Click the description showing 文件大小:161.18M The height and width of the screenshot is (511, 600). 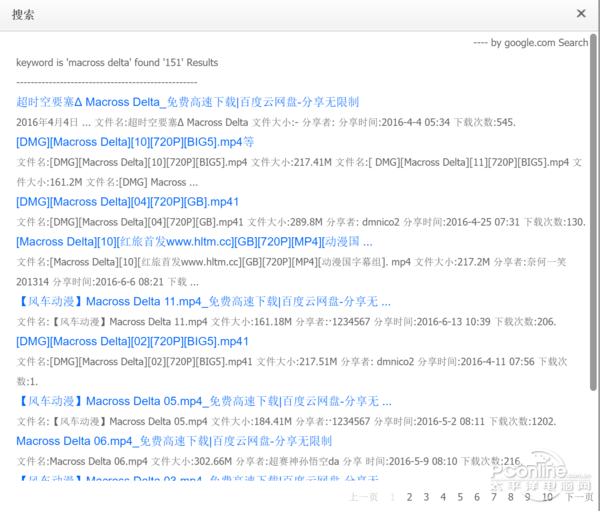[x=286, y=322]
